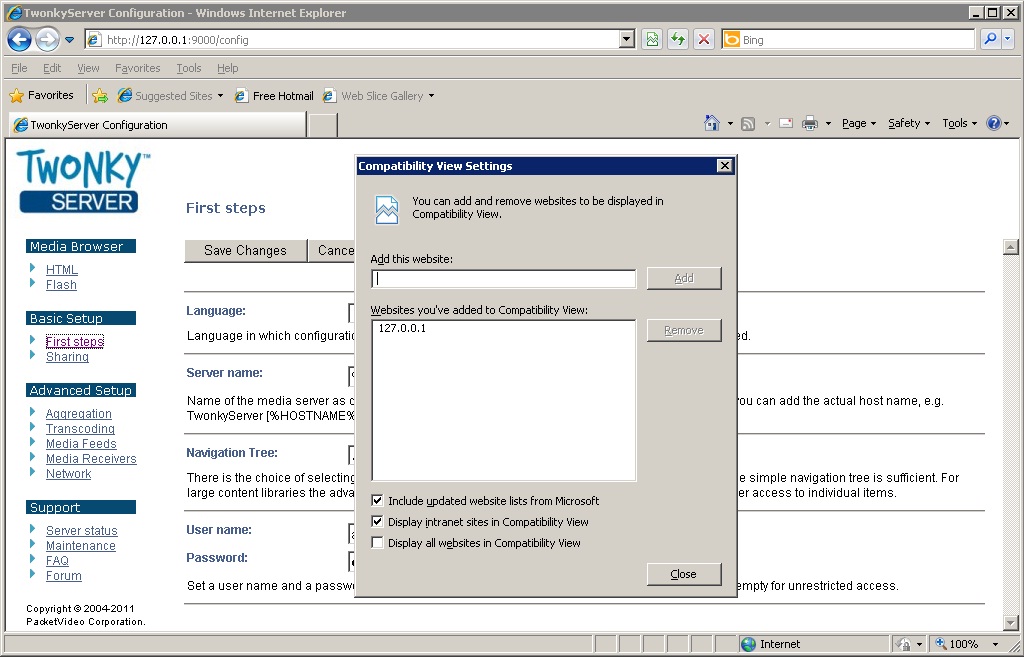Disable Display intranet sites in Compatibility View

(x=377, y=521)
